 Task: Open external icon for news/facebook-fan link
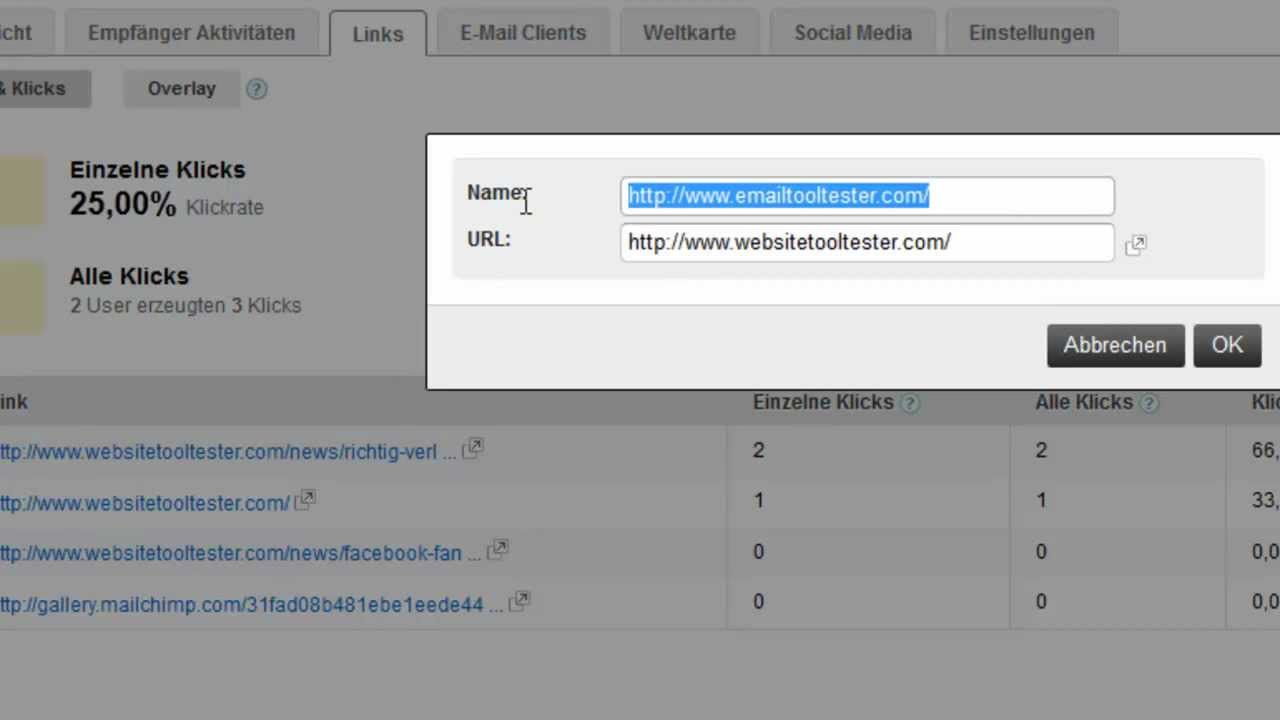(497, 549)
